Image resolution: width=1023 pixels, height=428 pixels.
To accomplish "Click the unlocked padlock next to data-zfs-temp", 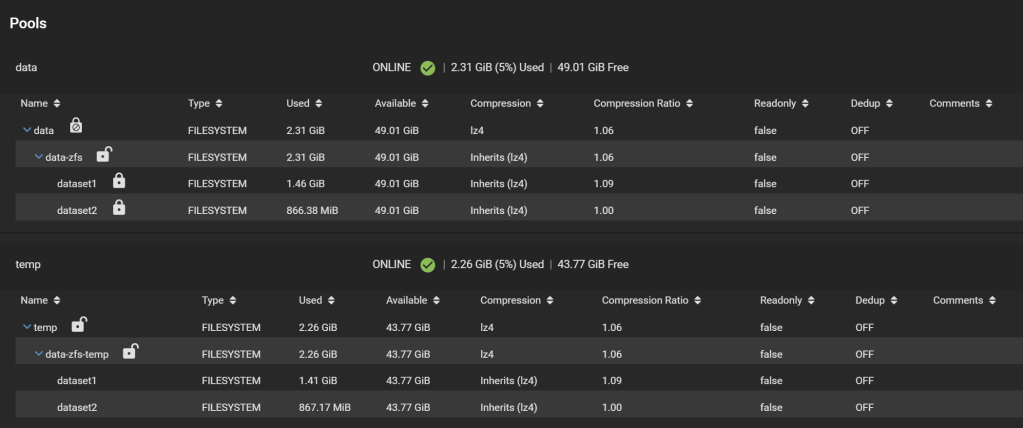I will point(129,351).
